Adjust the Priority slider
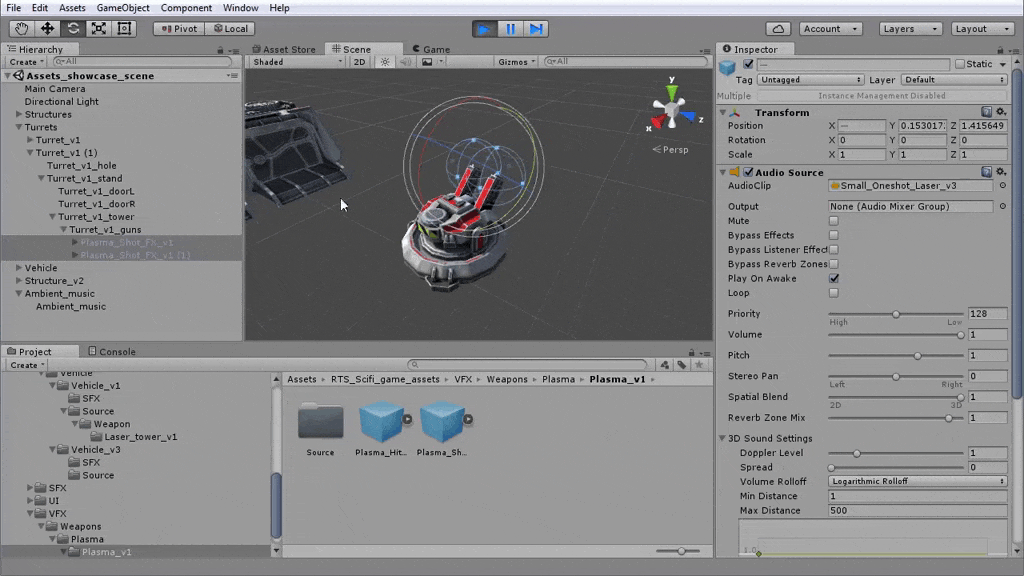1024x576 pixels. coord(896,314)
